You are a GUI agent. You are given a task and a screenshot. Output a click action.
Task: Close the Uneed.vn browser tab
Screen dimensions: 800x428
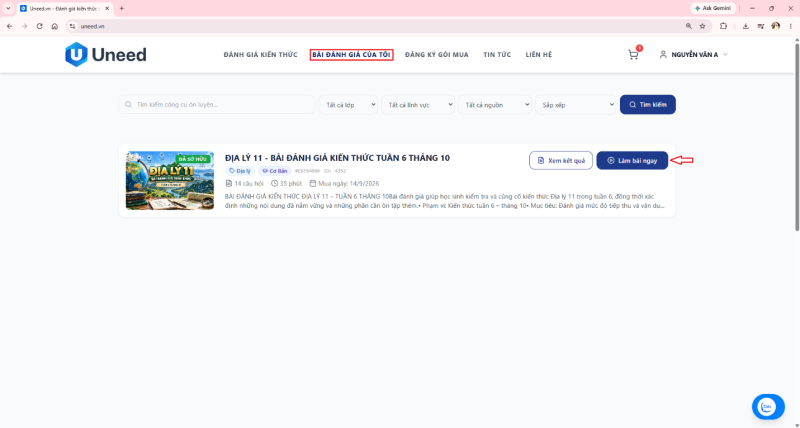tap(107, 9)
